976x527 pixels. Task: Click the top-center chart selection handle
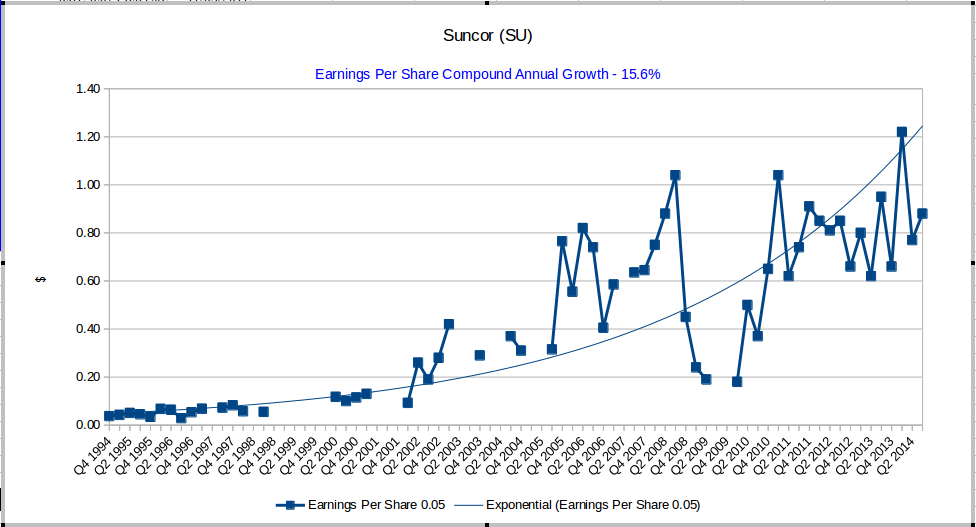(x=487, y=2)
